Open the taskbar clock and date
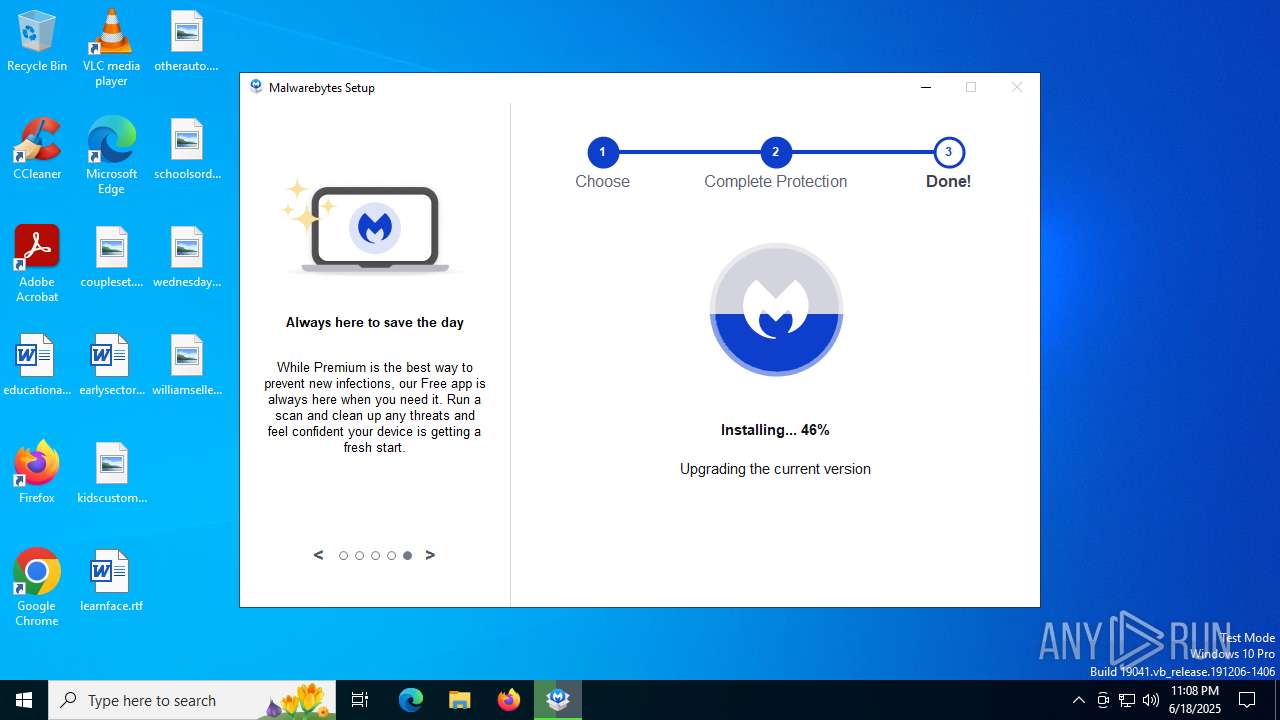Screen dimensions: 1280x720 click(1195, 700)
